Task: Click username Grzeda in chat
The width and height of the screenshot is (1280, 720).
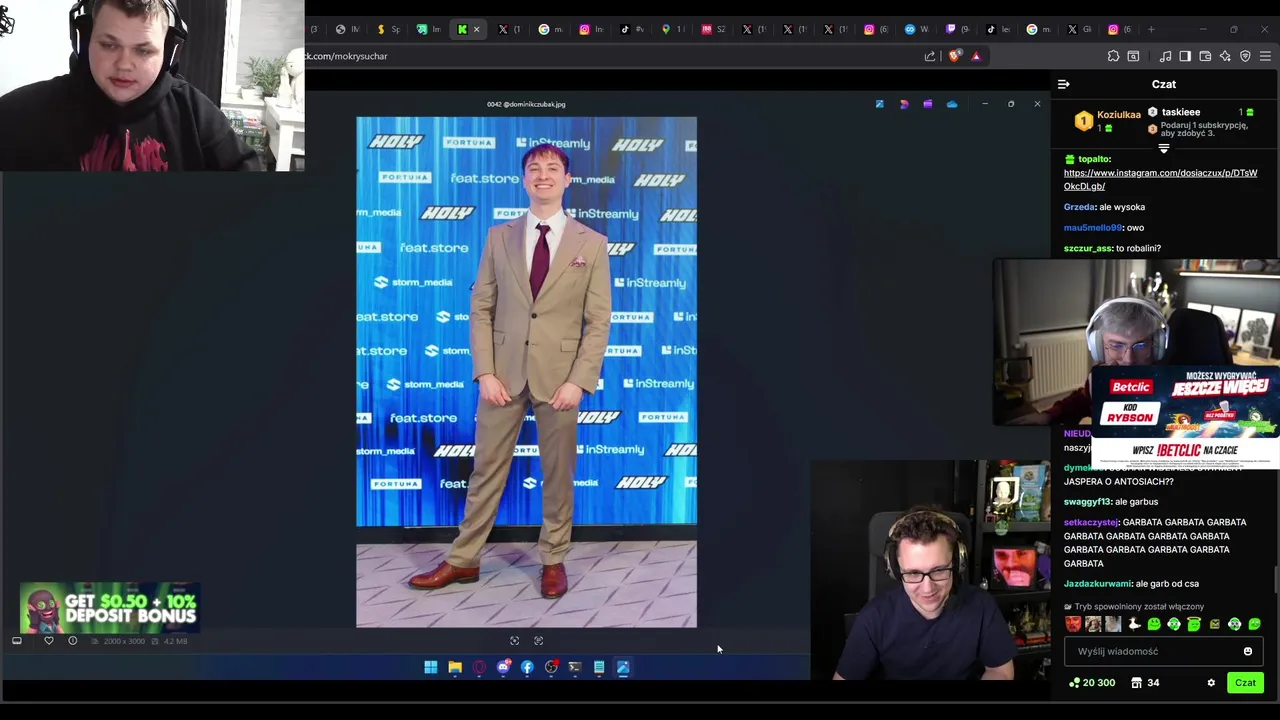Action: [1079, 207]
